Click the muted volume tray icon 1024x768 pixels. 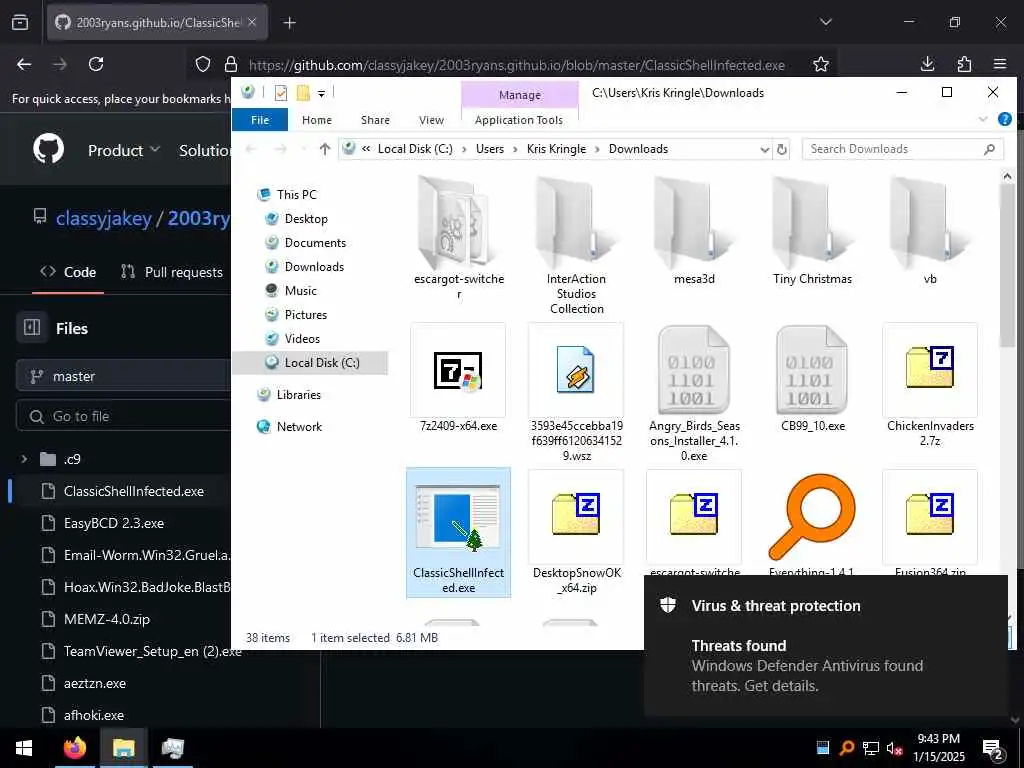point(893,748)
